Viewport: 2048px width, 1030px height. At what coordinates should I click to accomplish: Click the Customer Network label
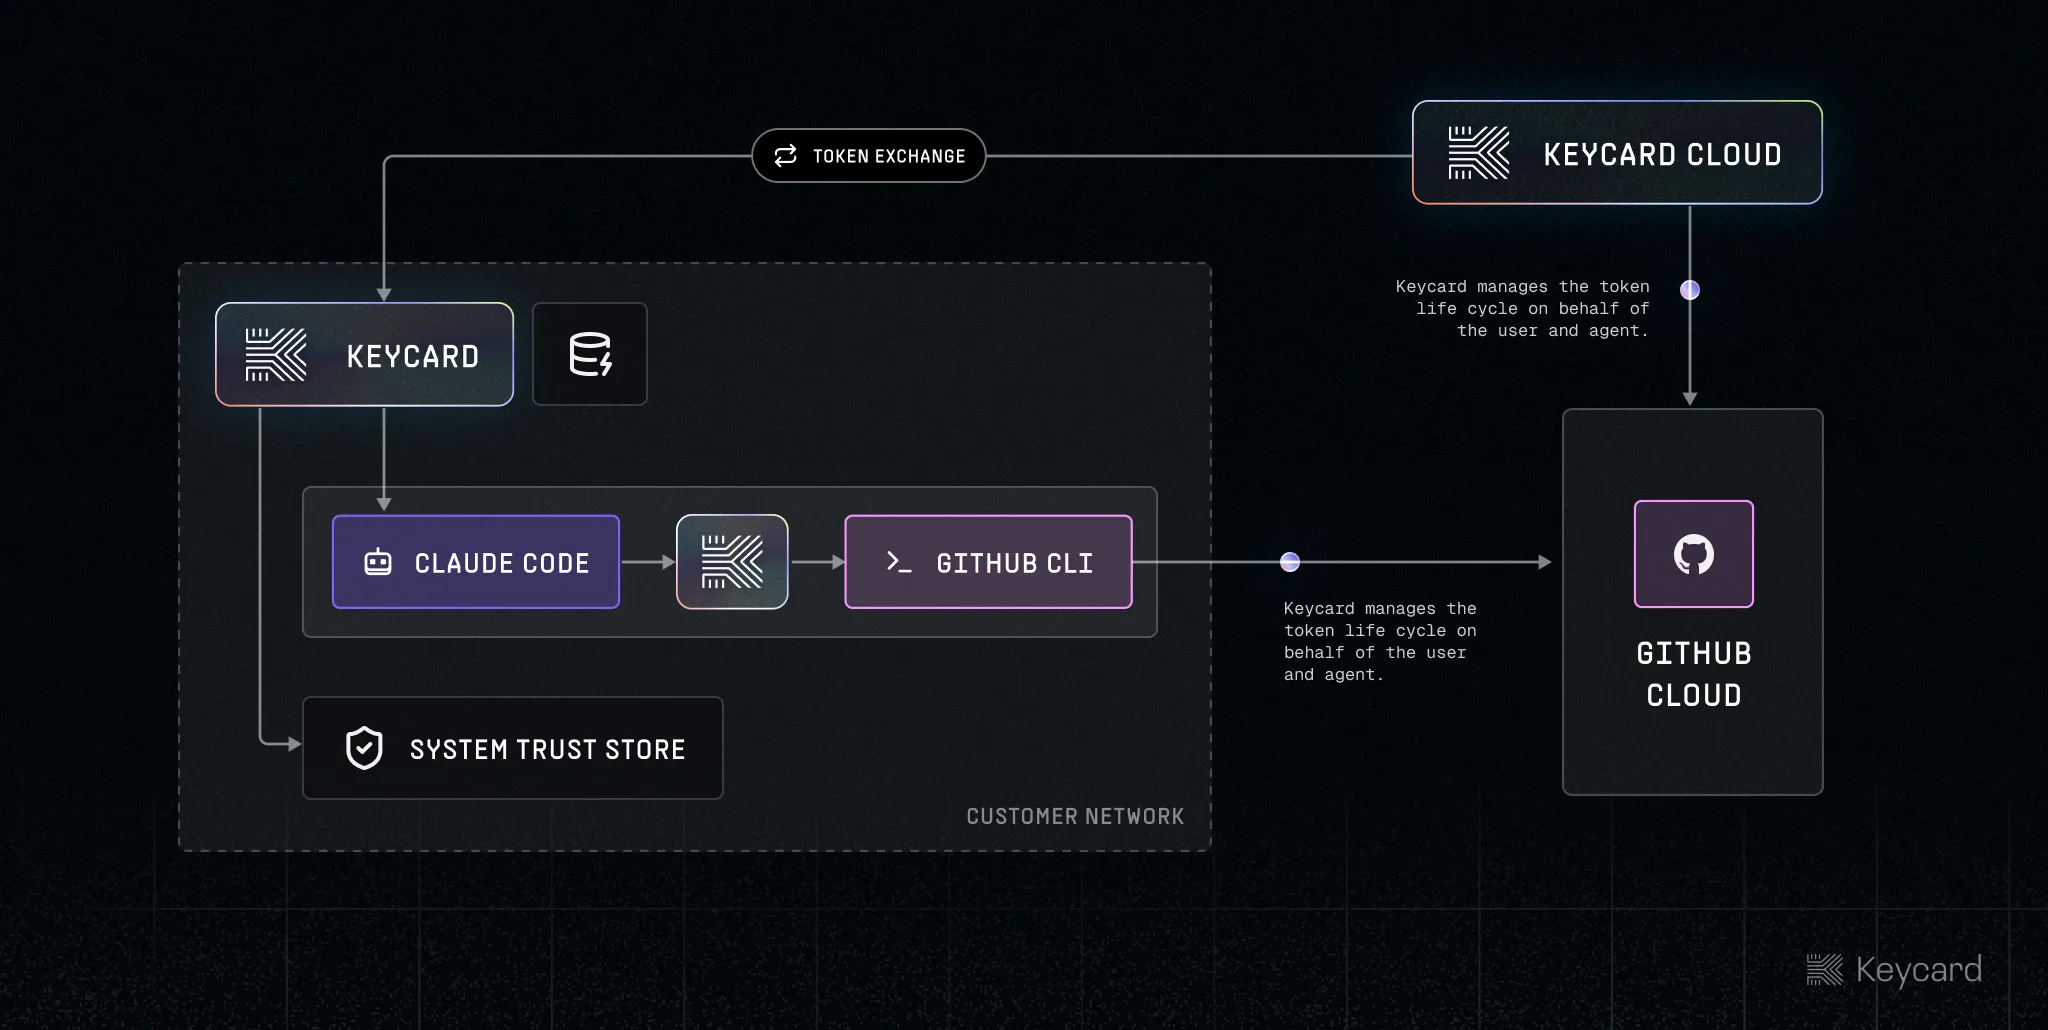point(1075,816)
